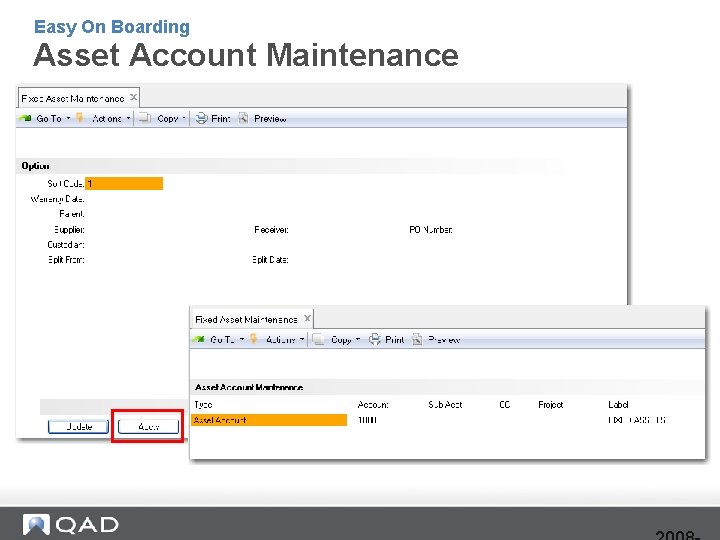Click the Copy icon in back window toolbar
Image resolution: width=720 pixels, height=540 pixels.
coord(145,118)
